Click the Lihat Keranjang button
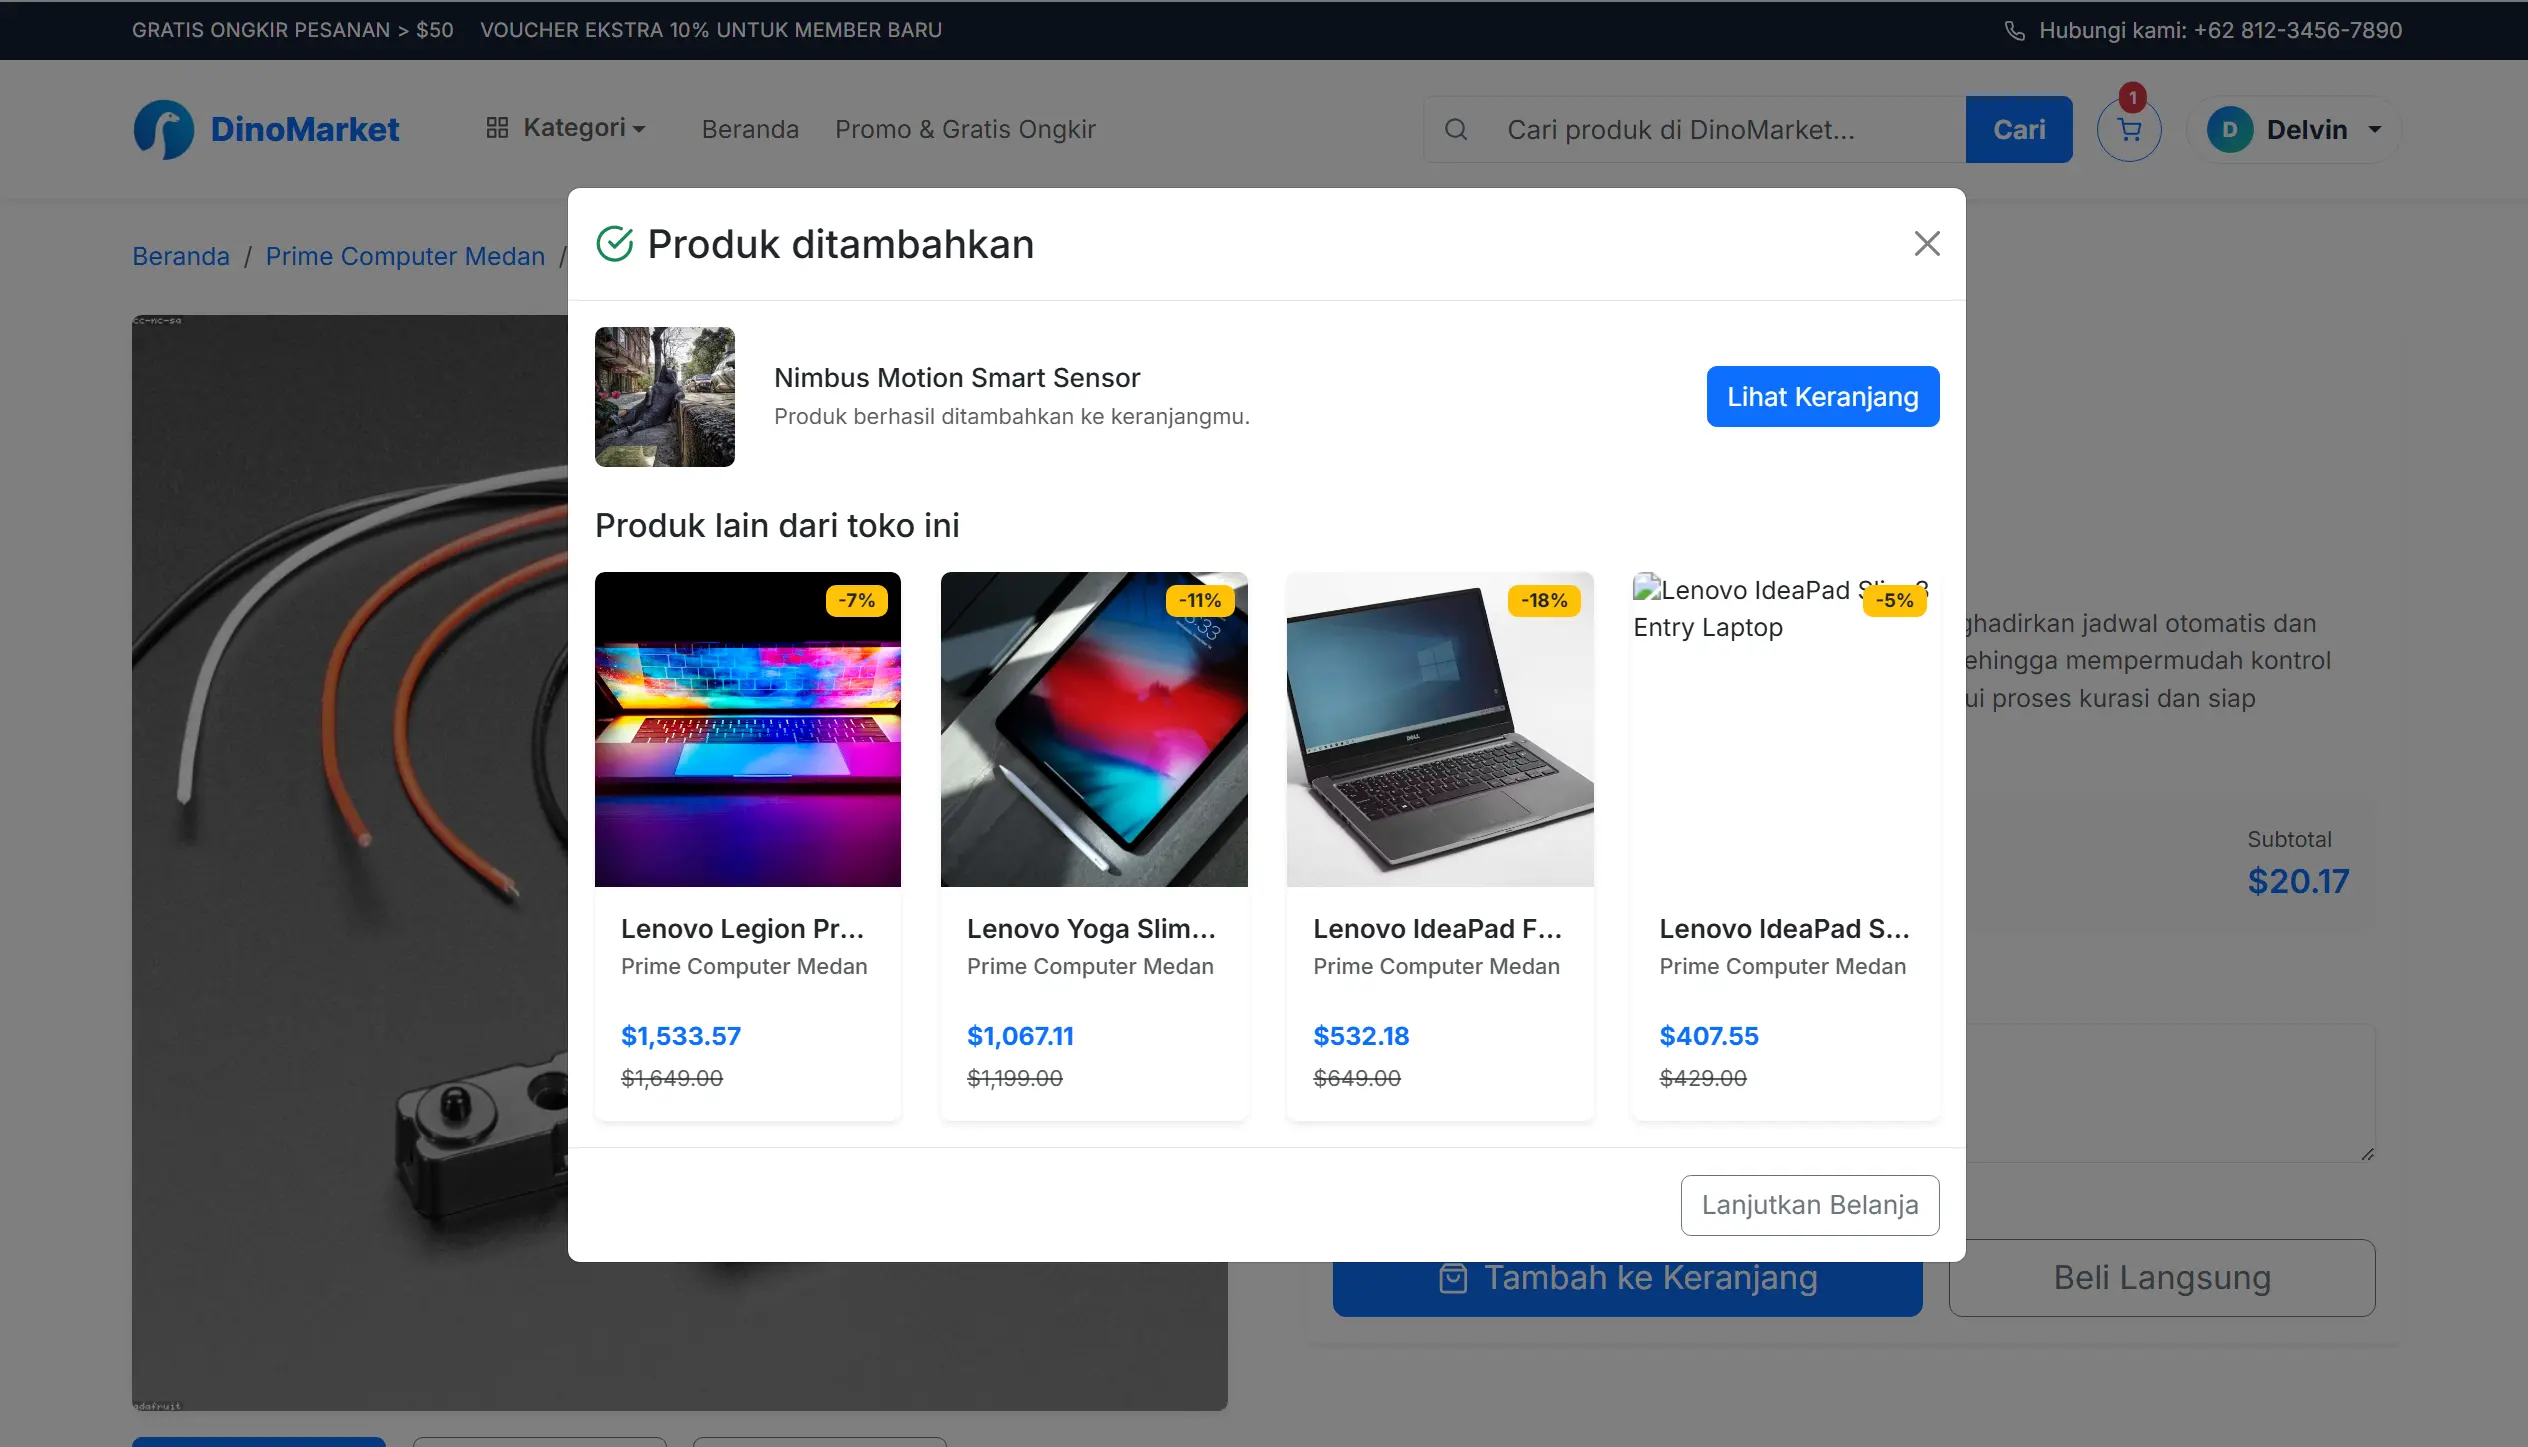Screen dimensions: 2528x1447 point(1822,397)
